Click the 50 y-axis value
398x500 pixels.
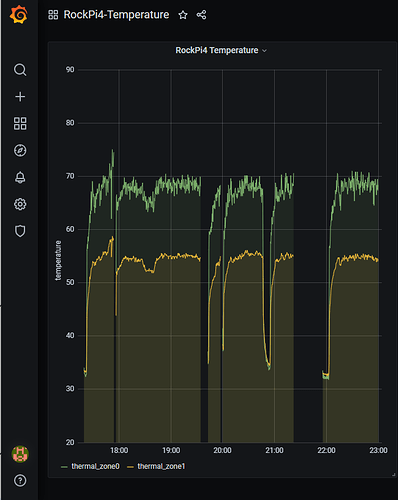[x=70, y=282]
